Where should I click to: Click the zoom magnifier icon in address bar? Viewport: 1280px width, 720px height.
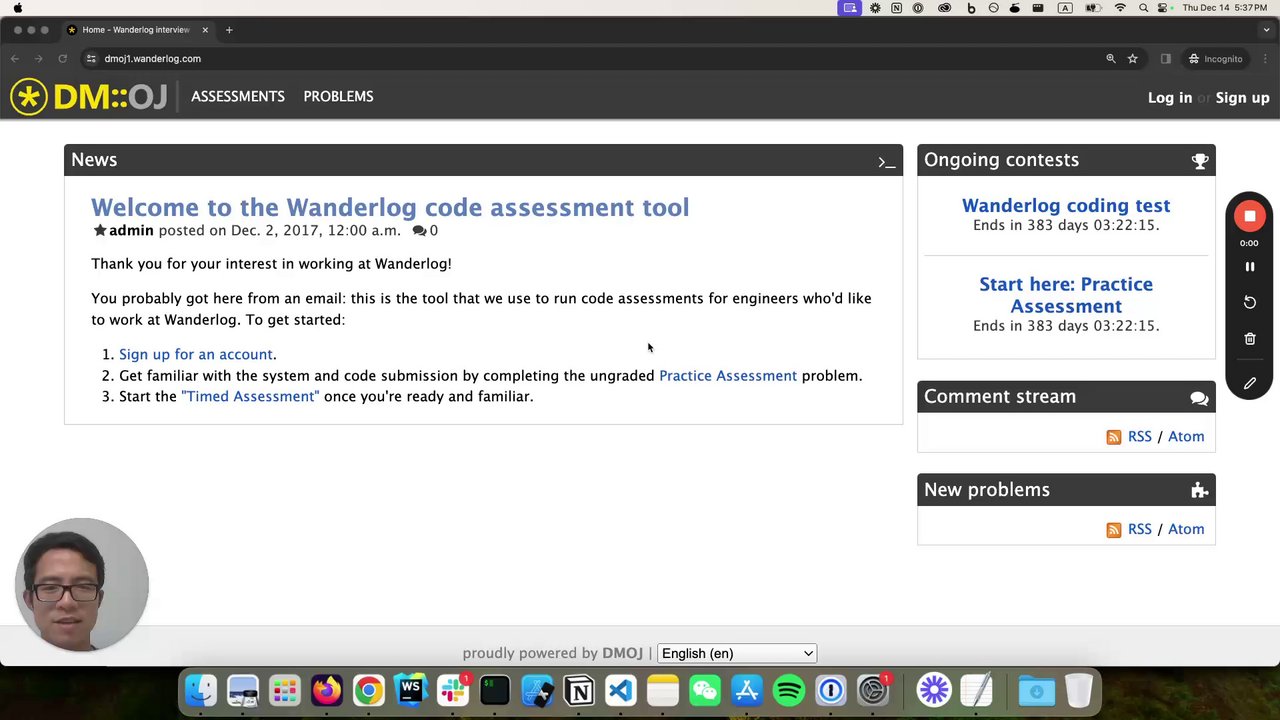pyautogui.click(x=1110, y=59)
